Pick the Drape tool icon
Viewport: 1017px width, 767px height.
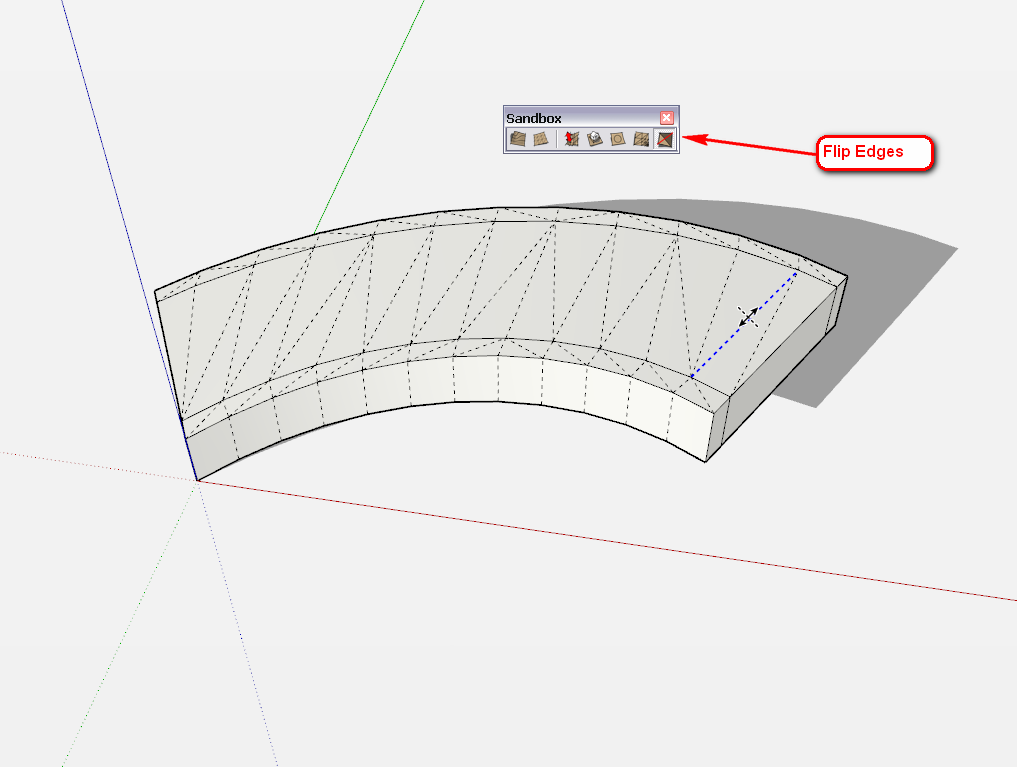click(617, 139)
